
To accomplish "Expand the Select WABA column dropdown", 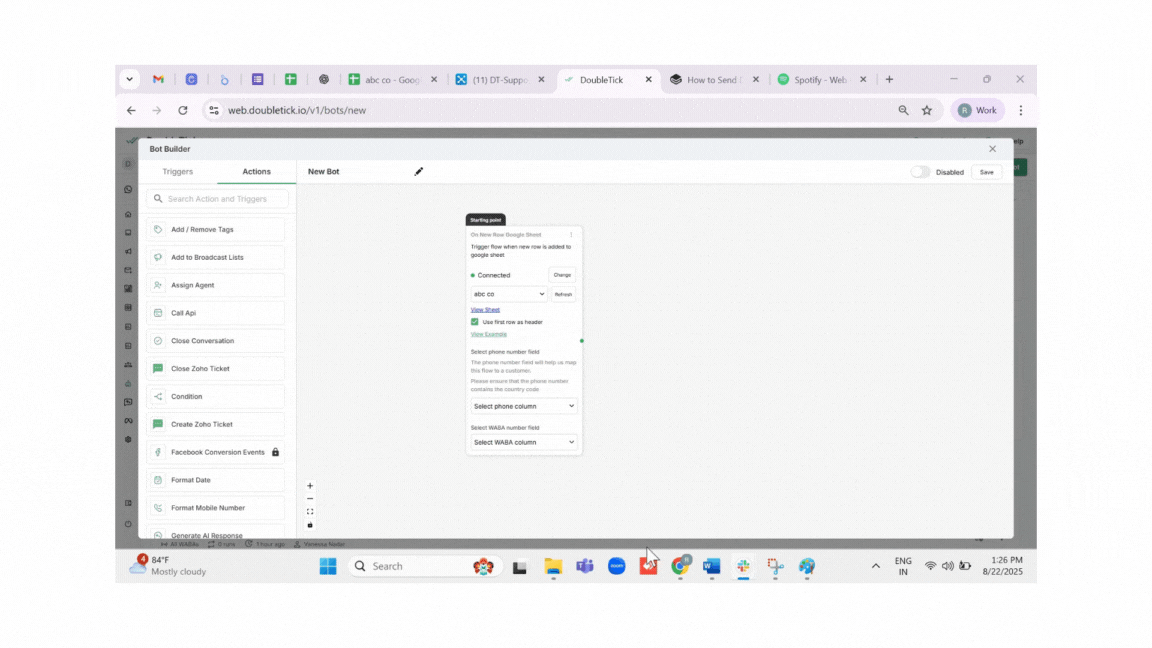I will click(x=524, y=442).
